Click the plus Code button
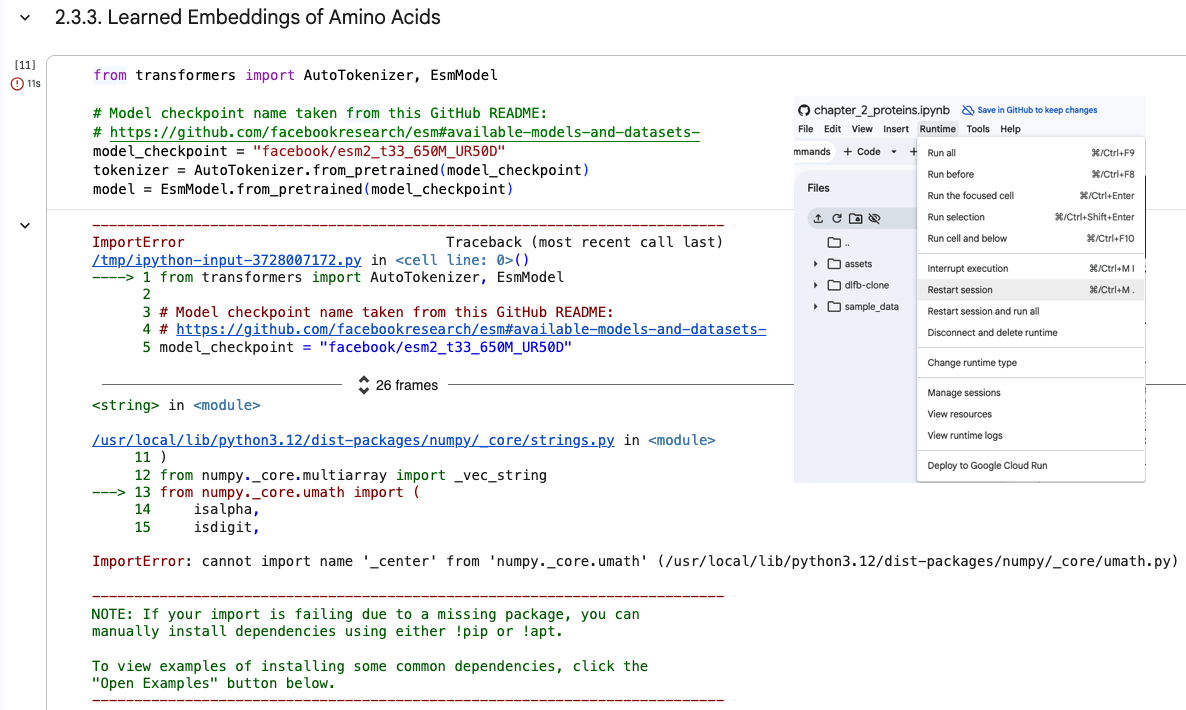The width and height of the screenshot is (1186, 710). 862,152
